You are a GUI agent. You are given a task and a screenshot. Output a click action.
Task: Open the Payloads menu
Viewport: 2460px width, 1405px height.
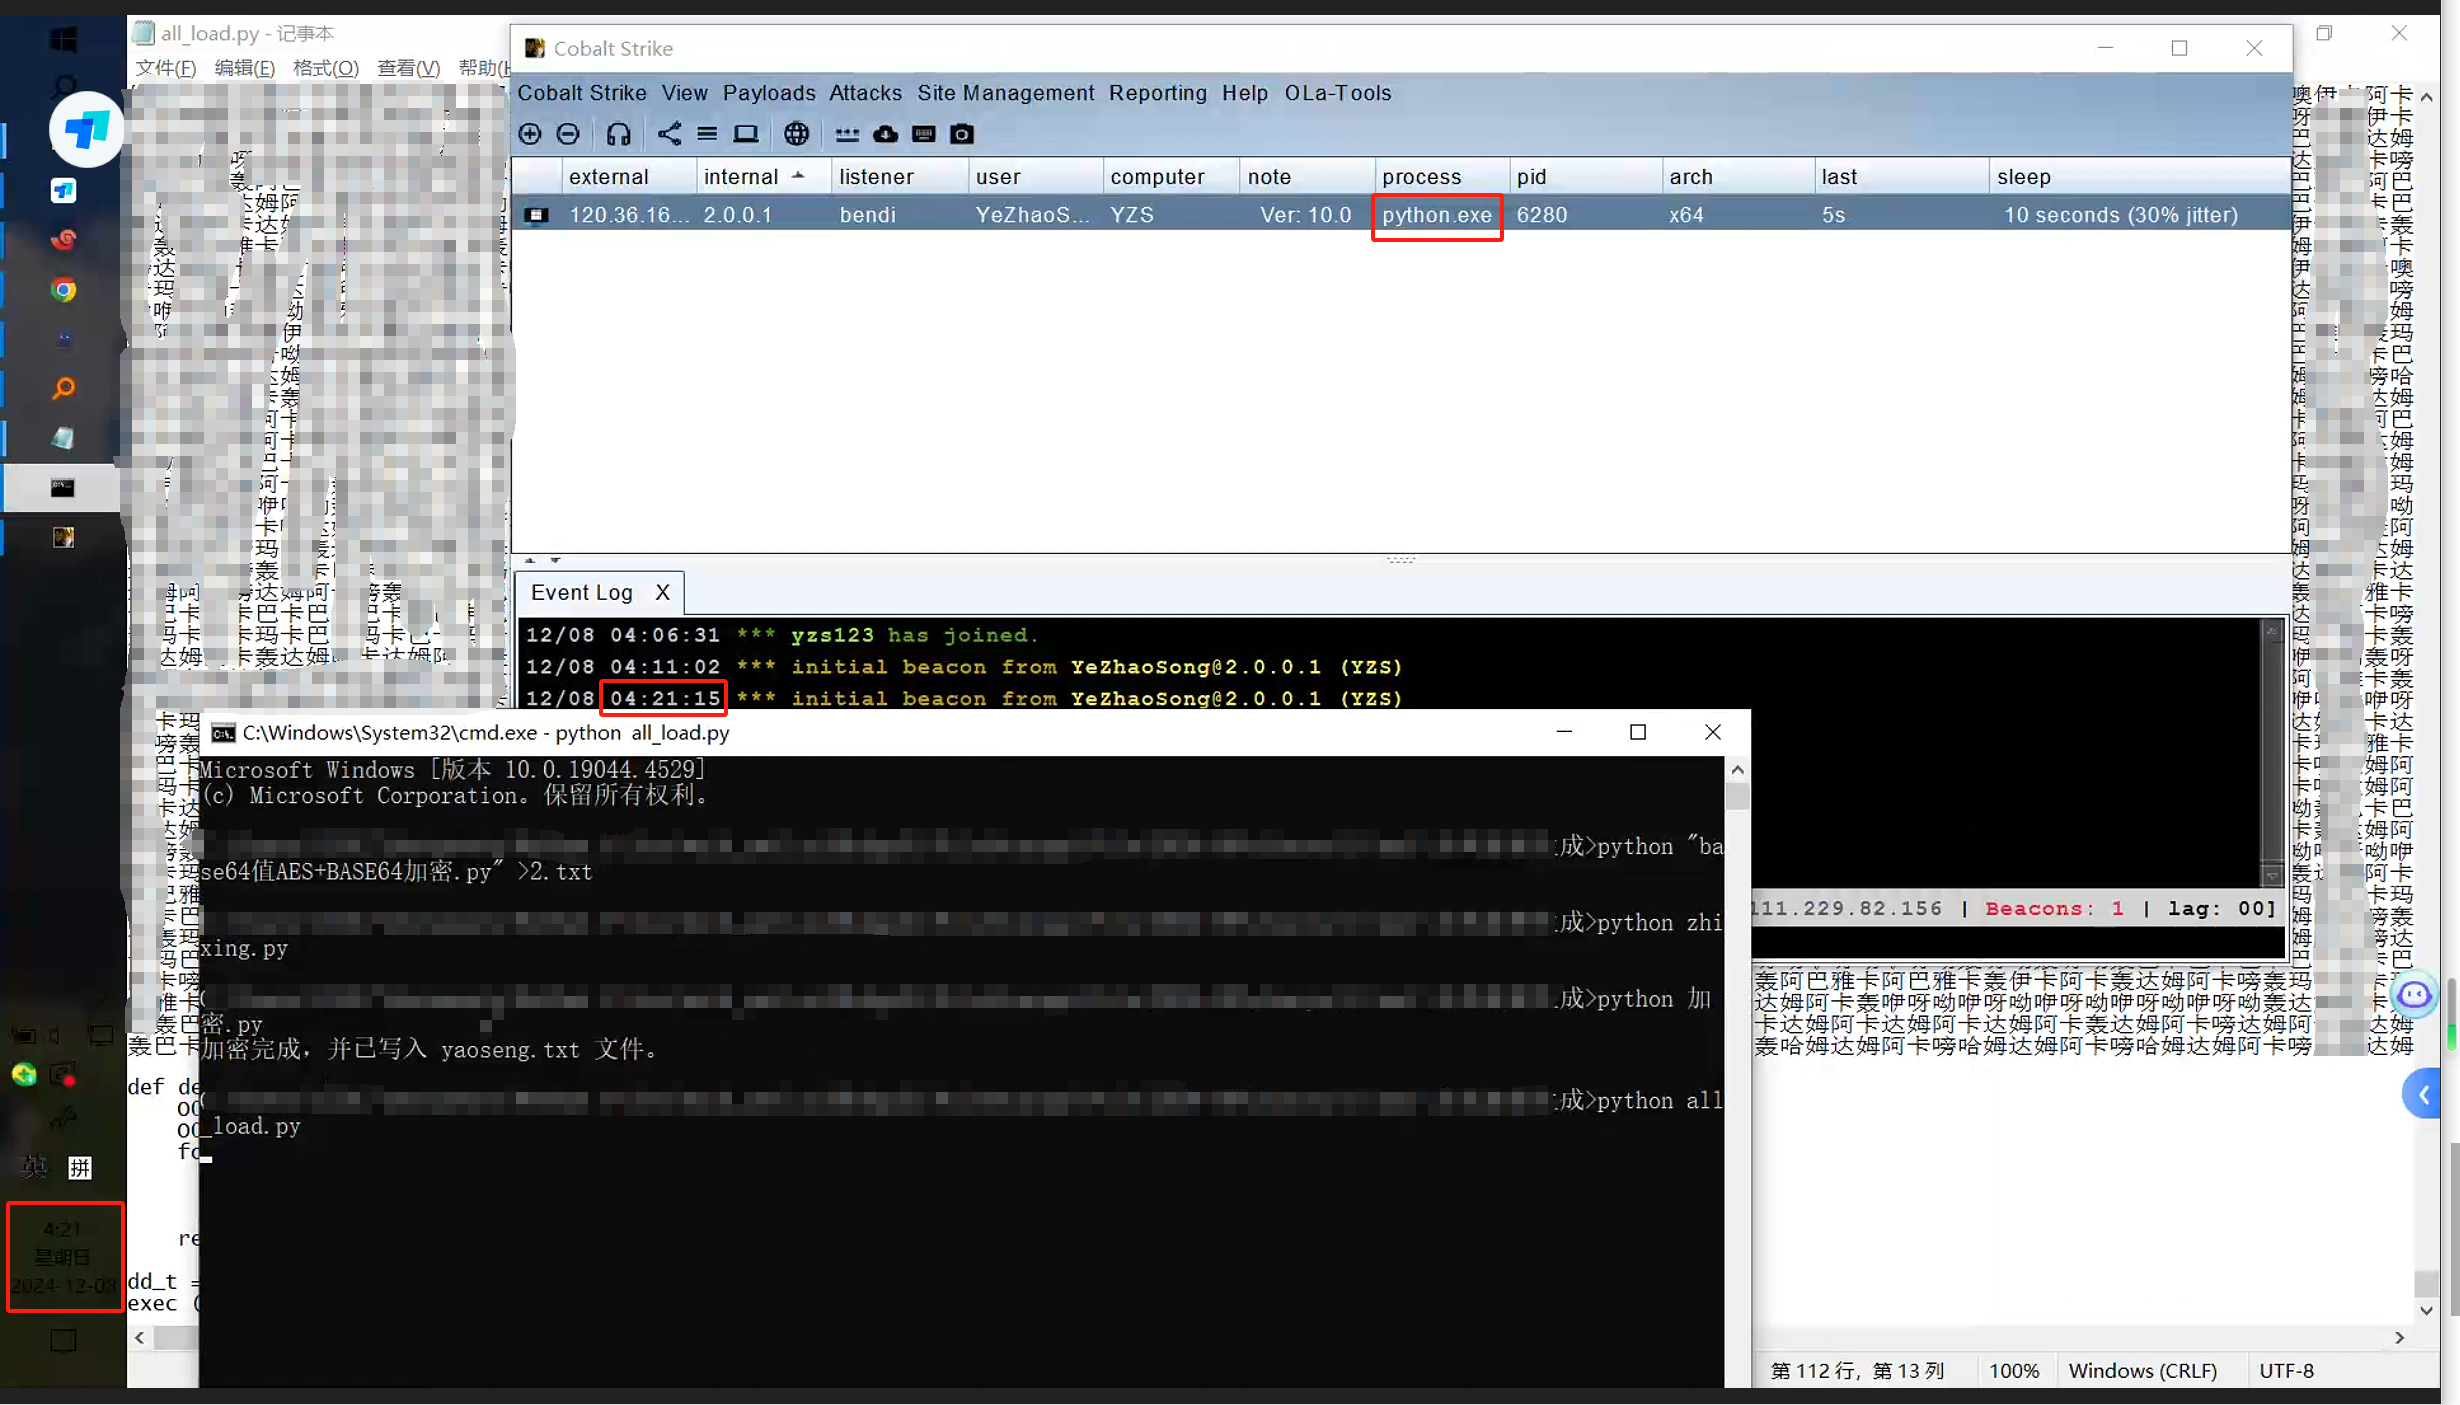tap(769, 93)
